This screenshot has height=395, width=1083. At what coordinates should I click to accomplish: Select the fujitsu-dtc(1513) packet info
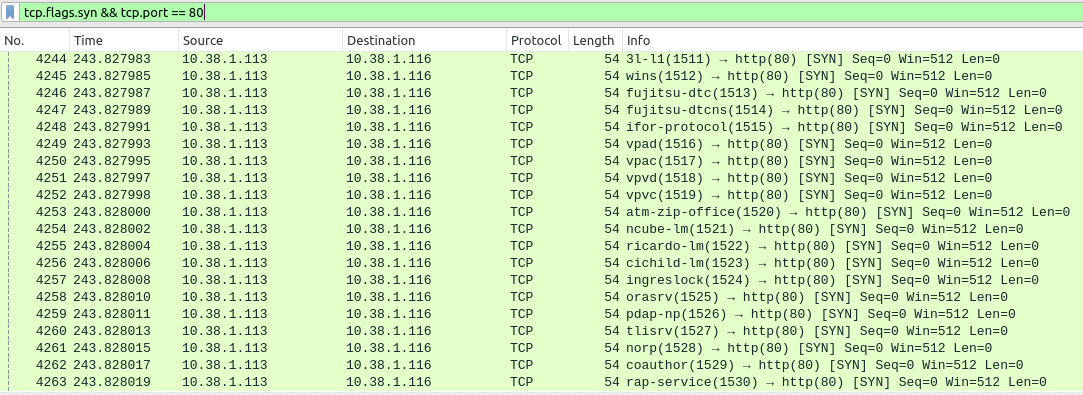click(836, 93)
